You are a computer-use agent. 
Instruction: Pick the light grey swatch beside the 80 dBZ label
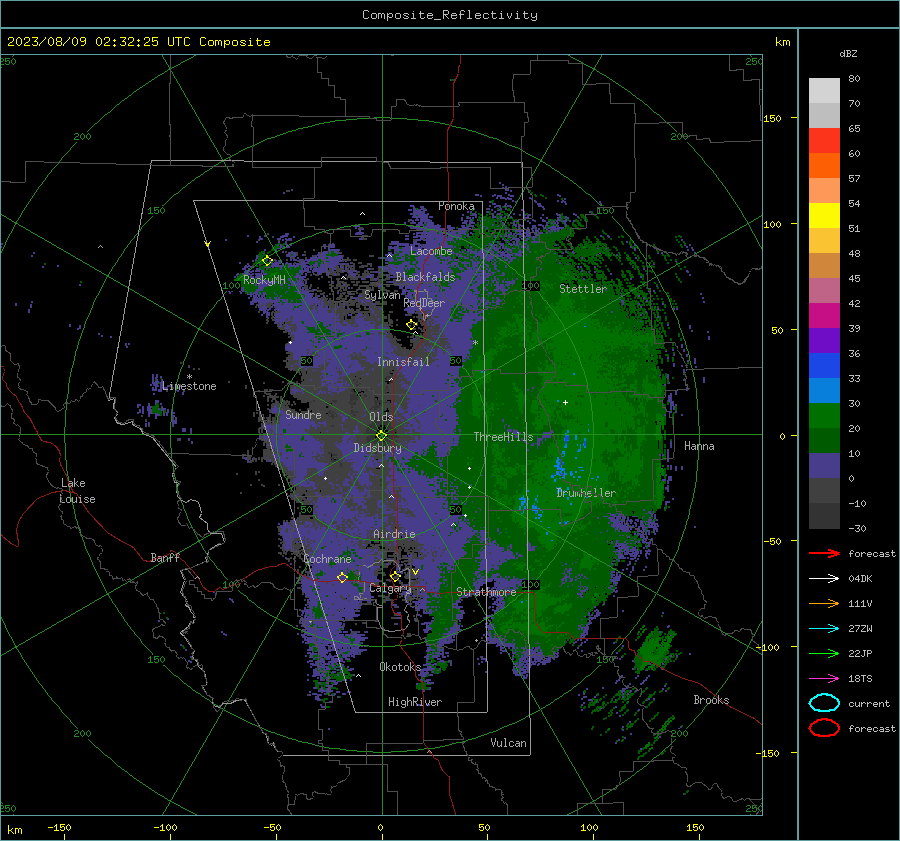[x=824, y=91]
